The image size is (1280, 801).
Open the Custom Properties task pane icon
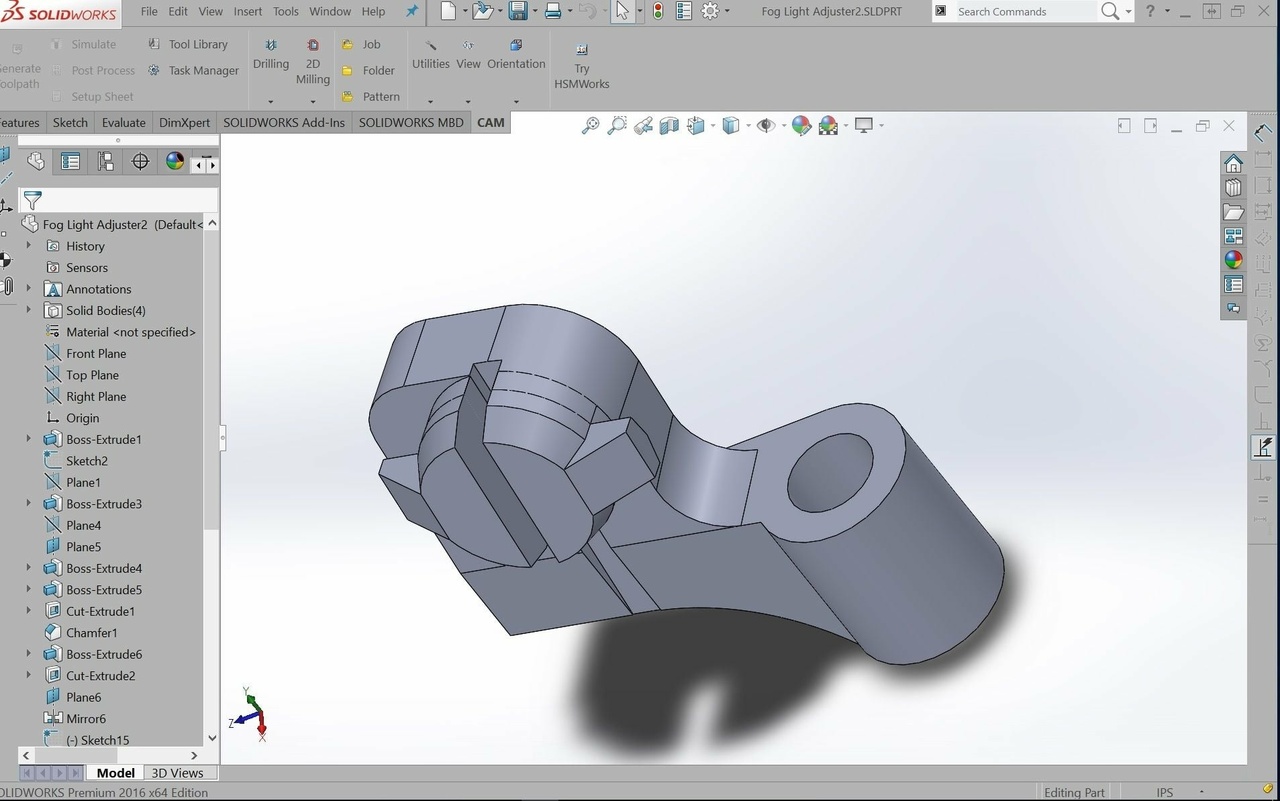1233,285
